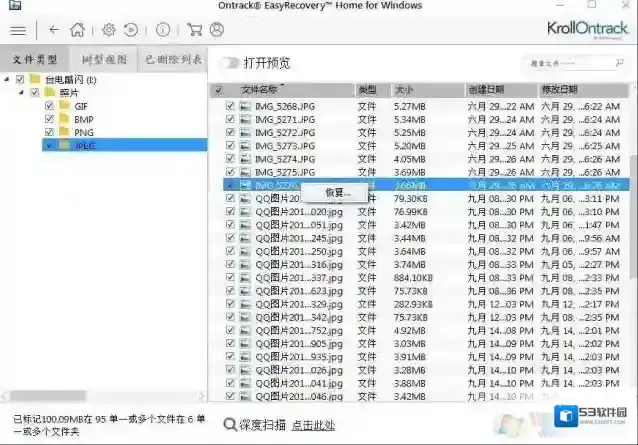The image size is (638, 445).
Task: Toggle the 打开预览 preview switch
Action: click(230, 63)
